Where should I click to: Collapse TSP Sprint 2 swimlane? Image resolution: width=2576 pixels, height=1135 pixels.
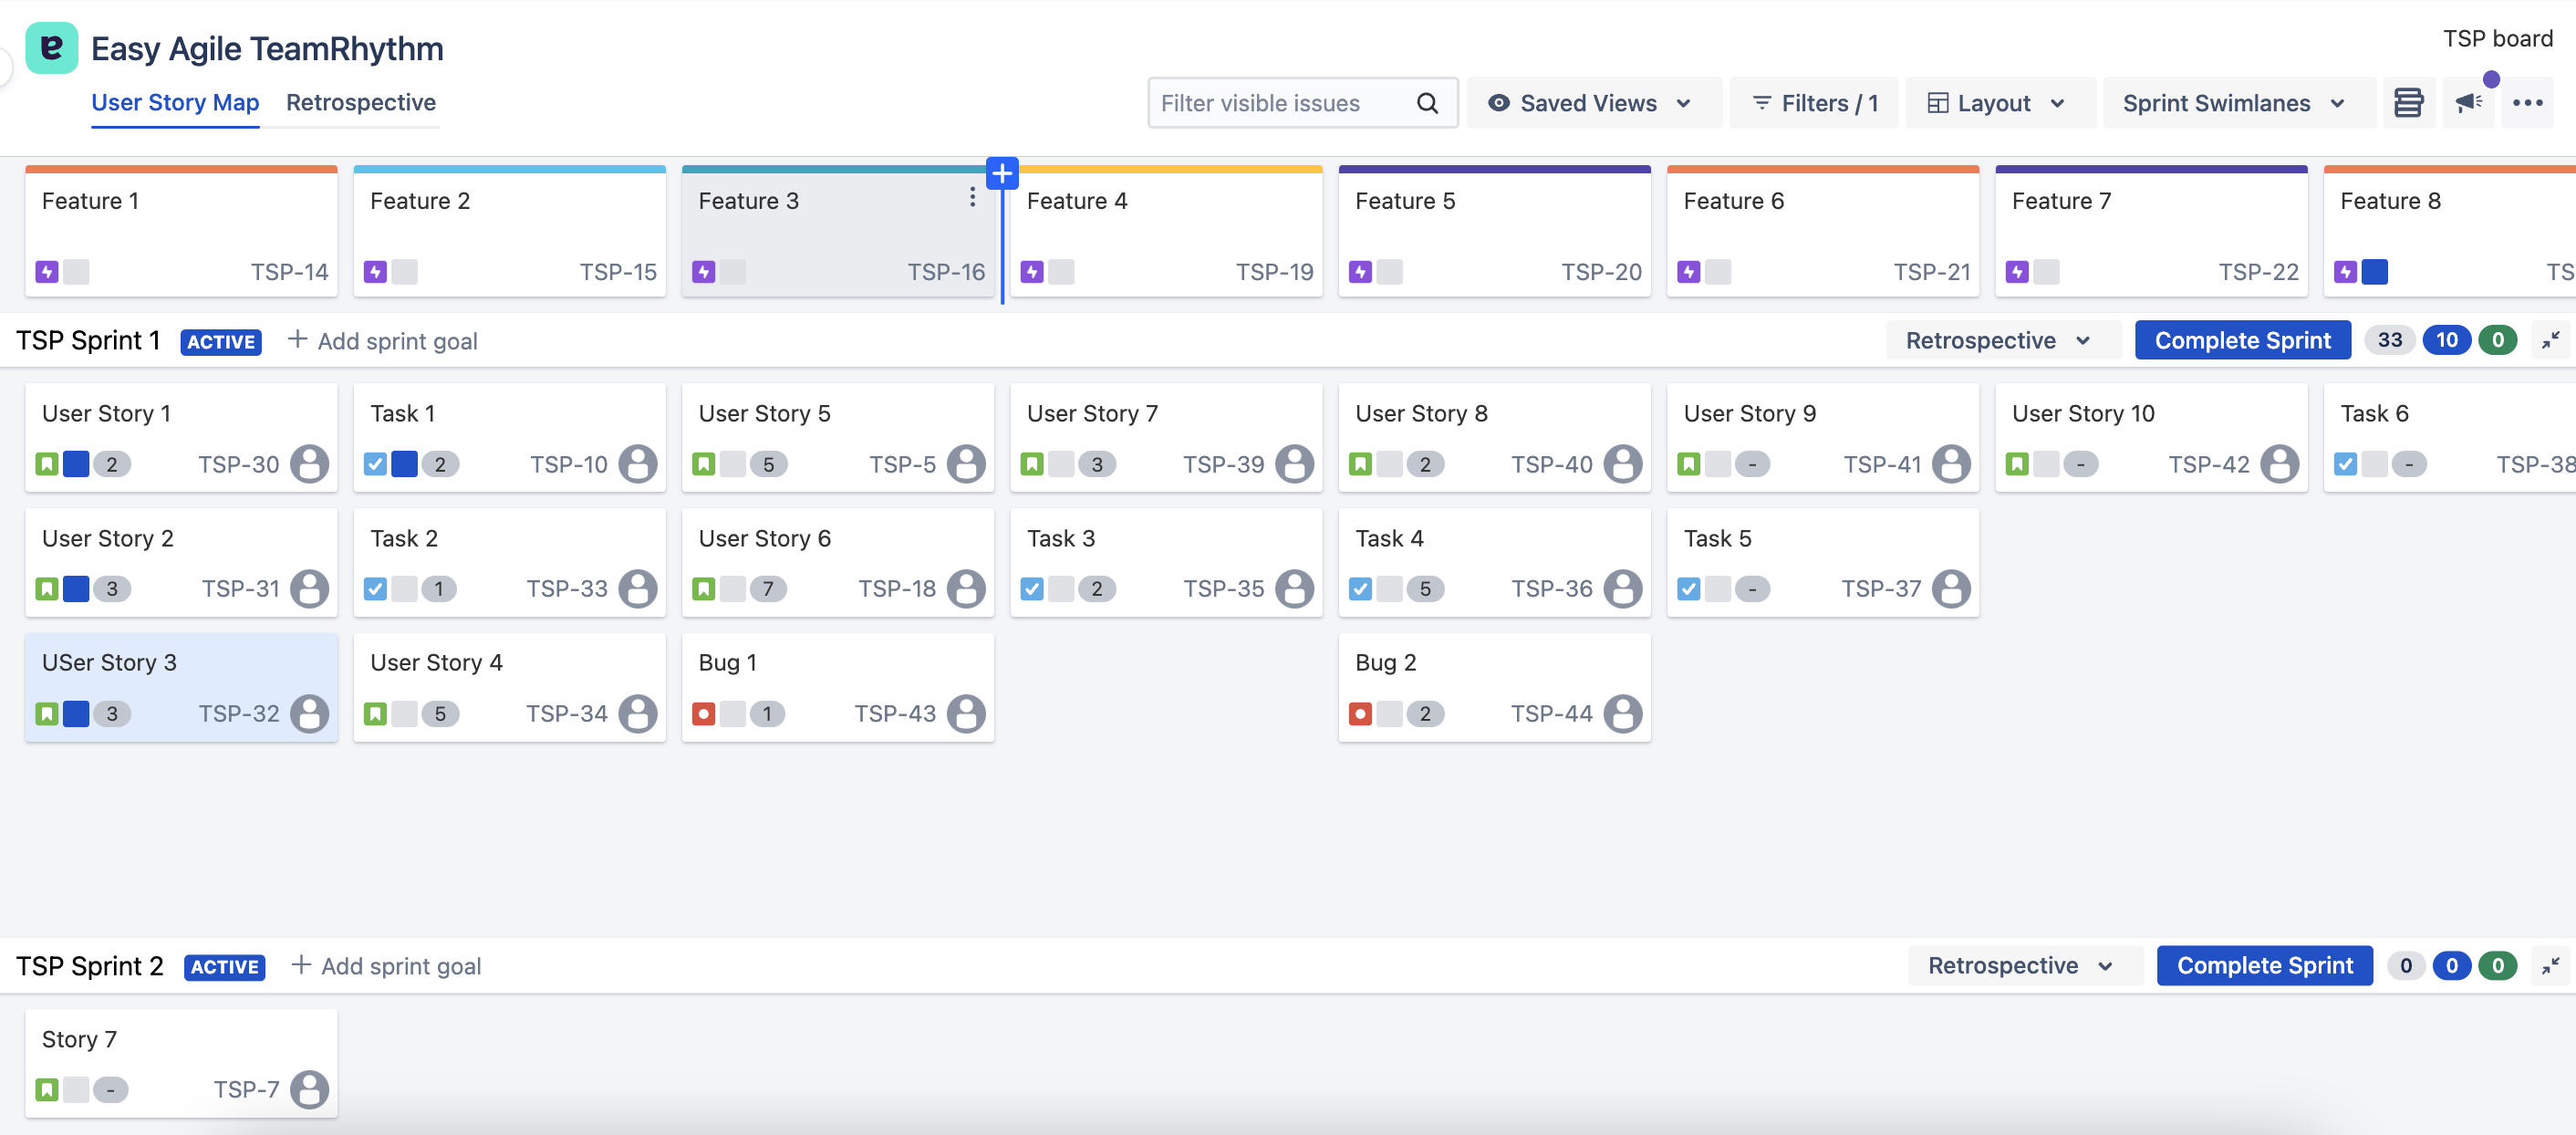pos(2550,965)
